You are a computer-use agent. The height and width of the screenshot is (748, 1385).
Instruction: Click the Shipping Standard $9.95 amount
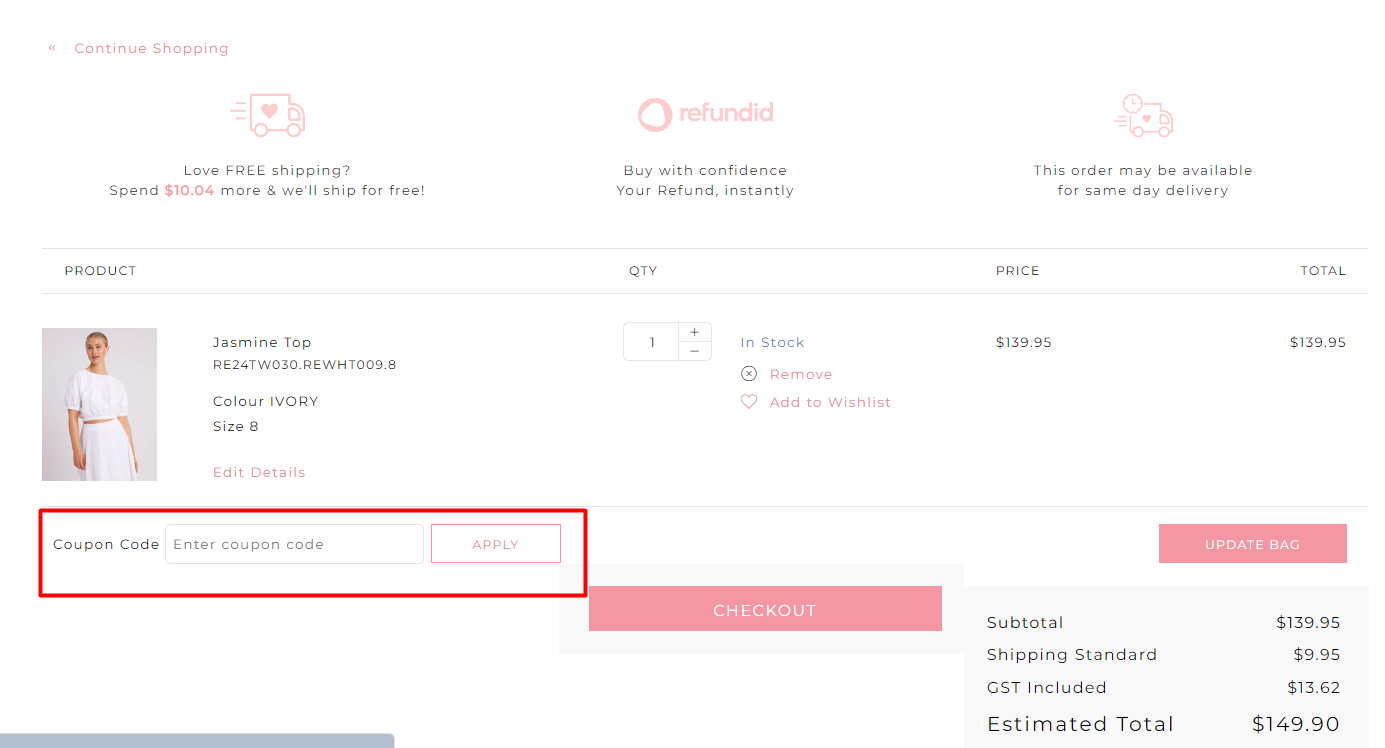tap(1317, 654)
